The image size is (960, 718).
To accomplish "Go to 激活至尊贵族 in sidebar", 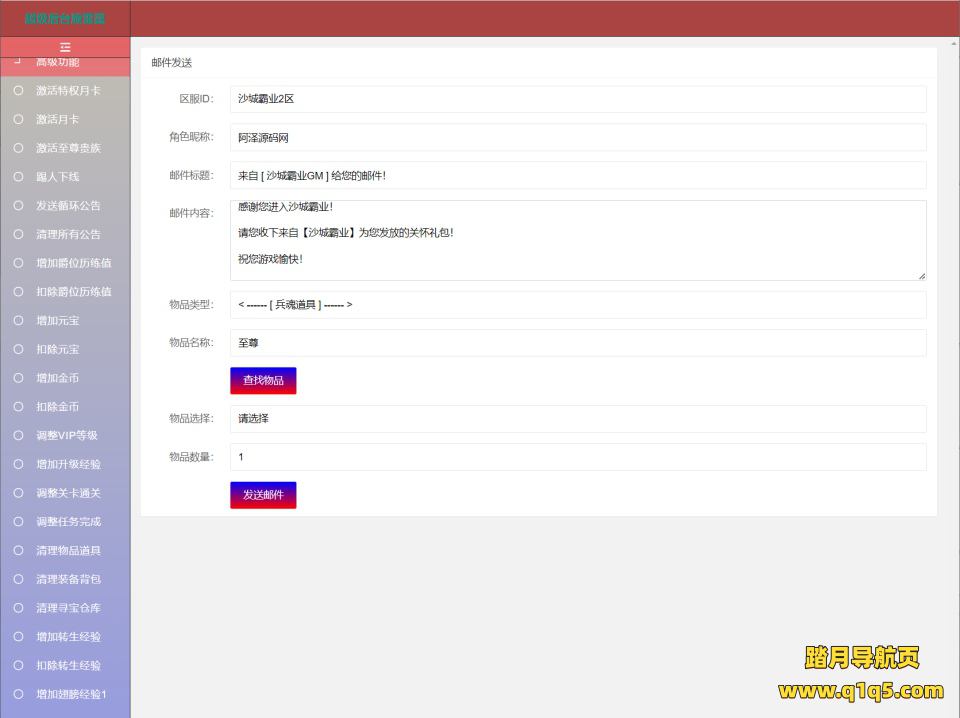I will pos(68,148).
